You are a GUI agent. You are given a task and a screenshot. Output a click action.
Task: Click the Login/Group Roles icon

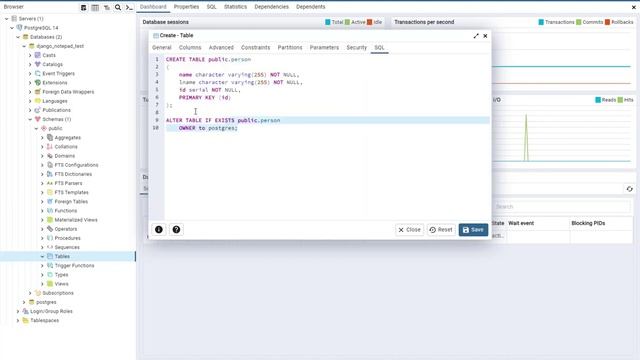click(25, 311)
